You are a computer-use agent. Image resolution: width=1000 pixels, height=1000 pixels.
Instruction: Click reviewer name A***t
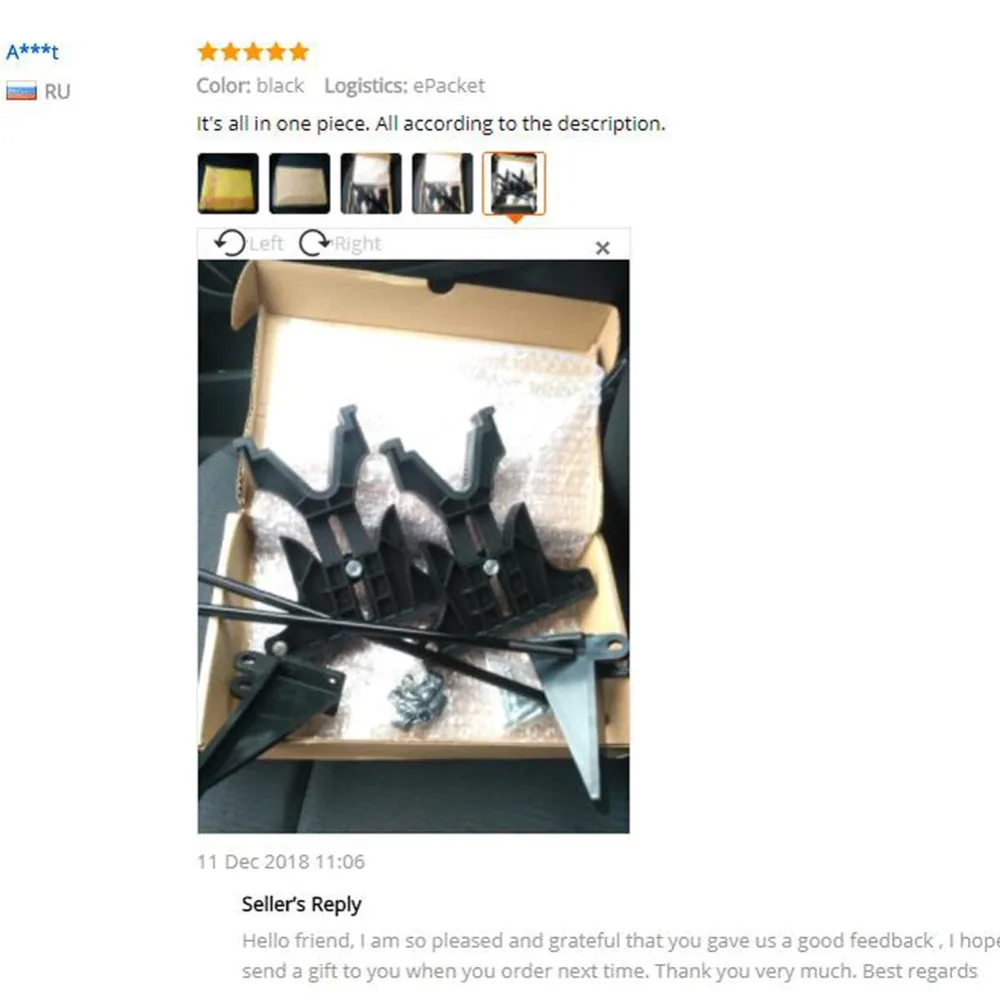33,52
